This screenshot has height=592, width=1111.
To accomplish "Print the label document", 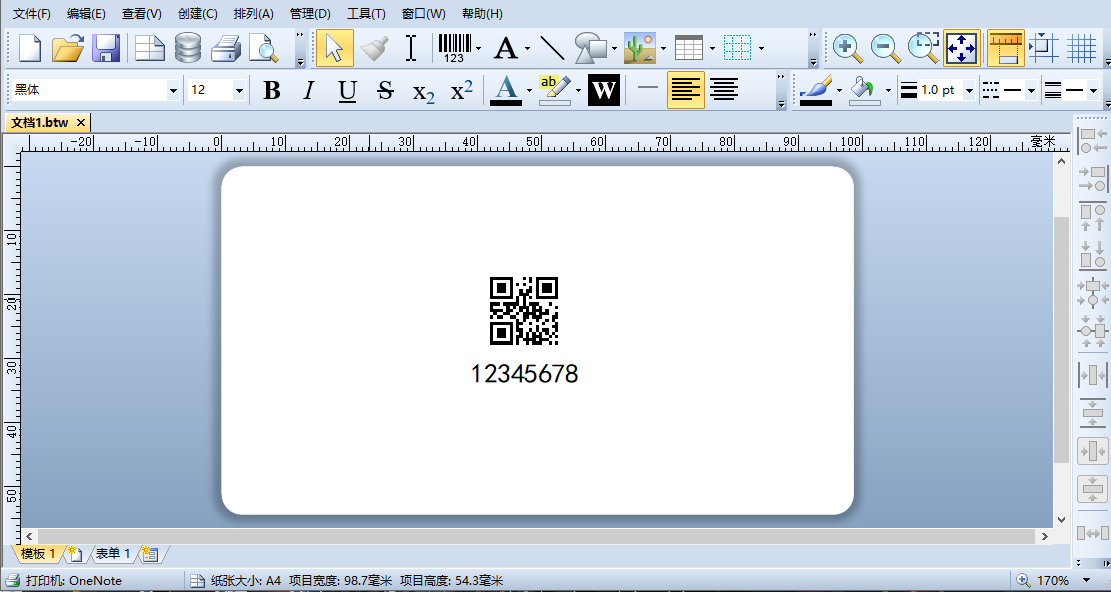I will 226,48.
